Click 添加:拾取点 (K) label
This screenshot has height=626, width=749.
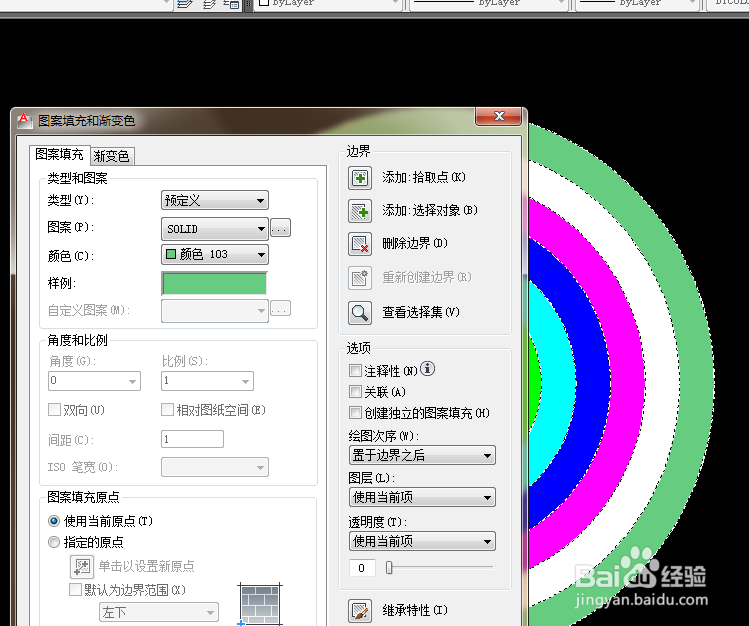423,178
